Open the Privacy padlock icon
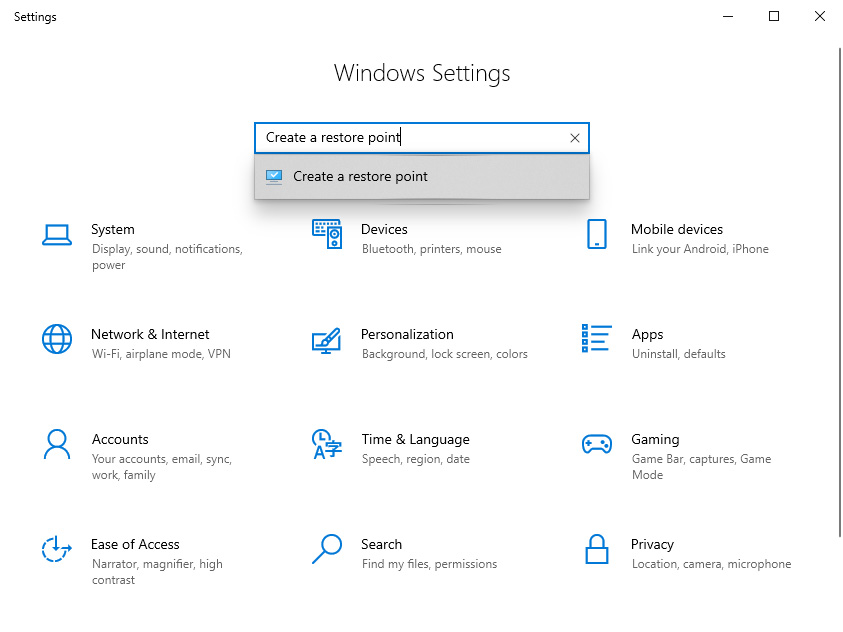This screenshot has width=843, height=632. (597, 549)
